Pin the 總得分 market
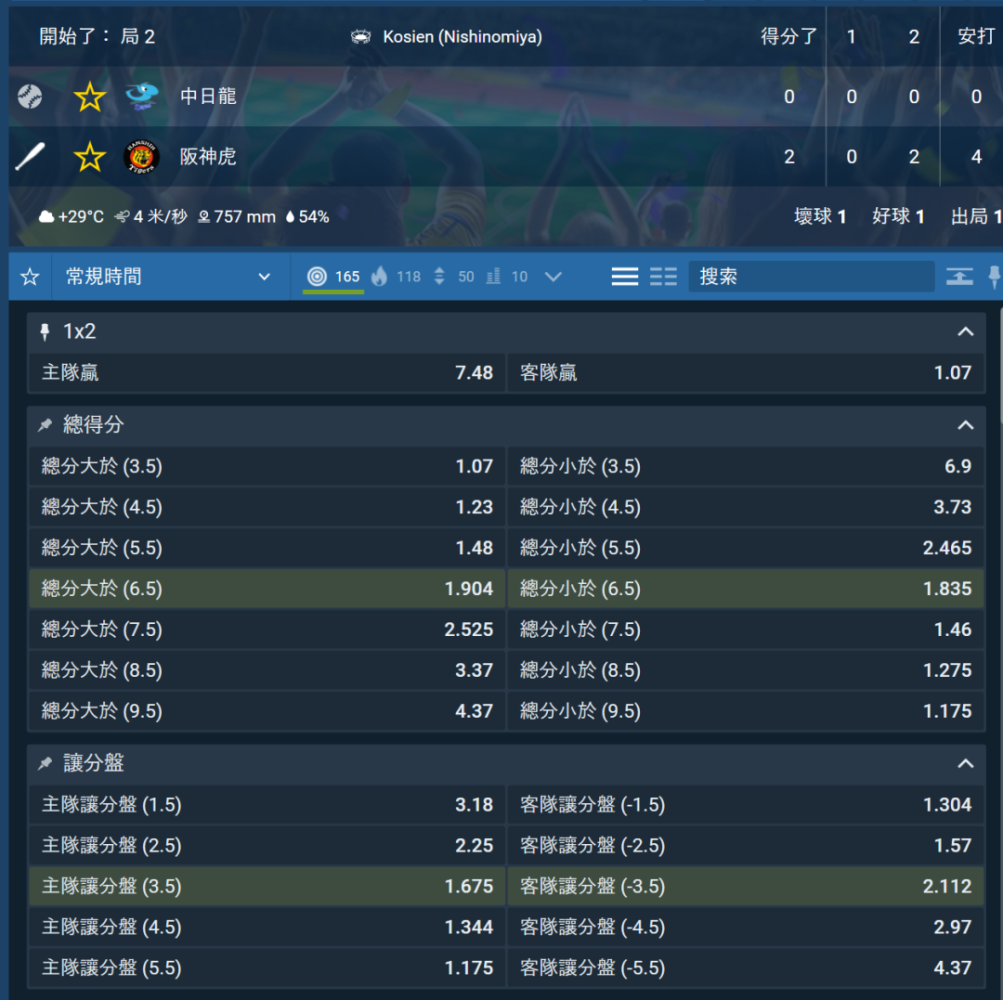Image resolution: width=1003 pixels, height=1000 pixels. [45, 425]
